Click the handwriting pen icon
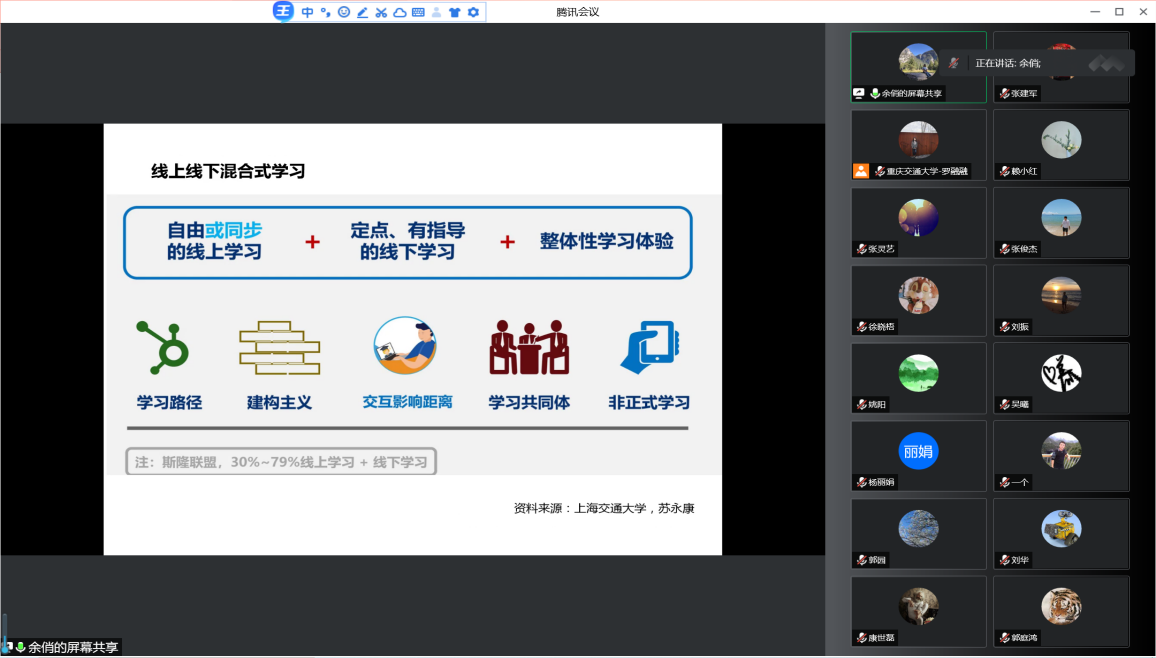Screen dimensions: 1156x658 click(362, 12)
